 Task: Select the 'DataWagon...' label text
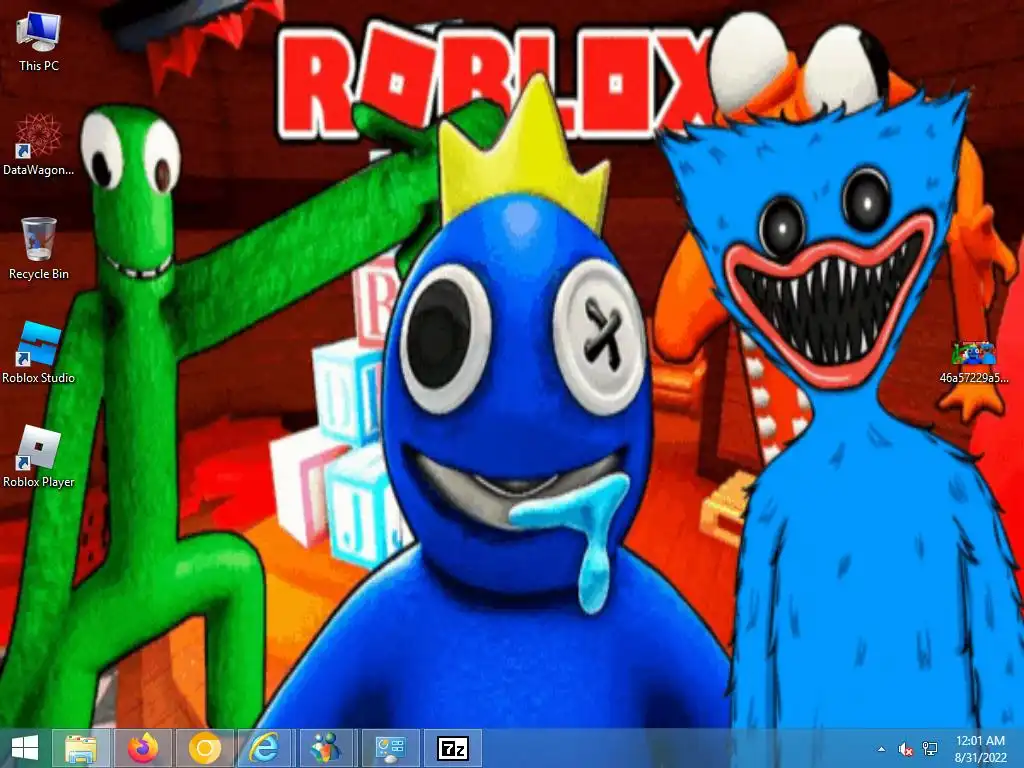(39, 170)
